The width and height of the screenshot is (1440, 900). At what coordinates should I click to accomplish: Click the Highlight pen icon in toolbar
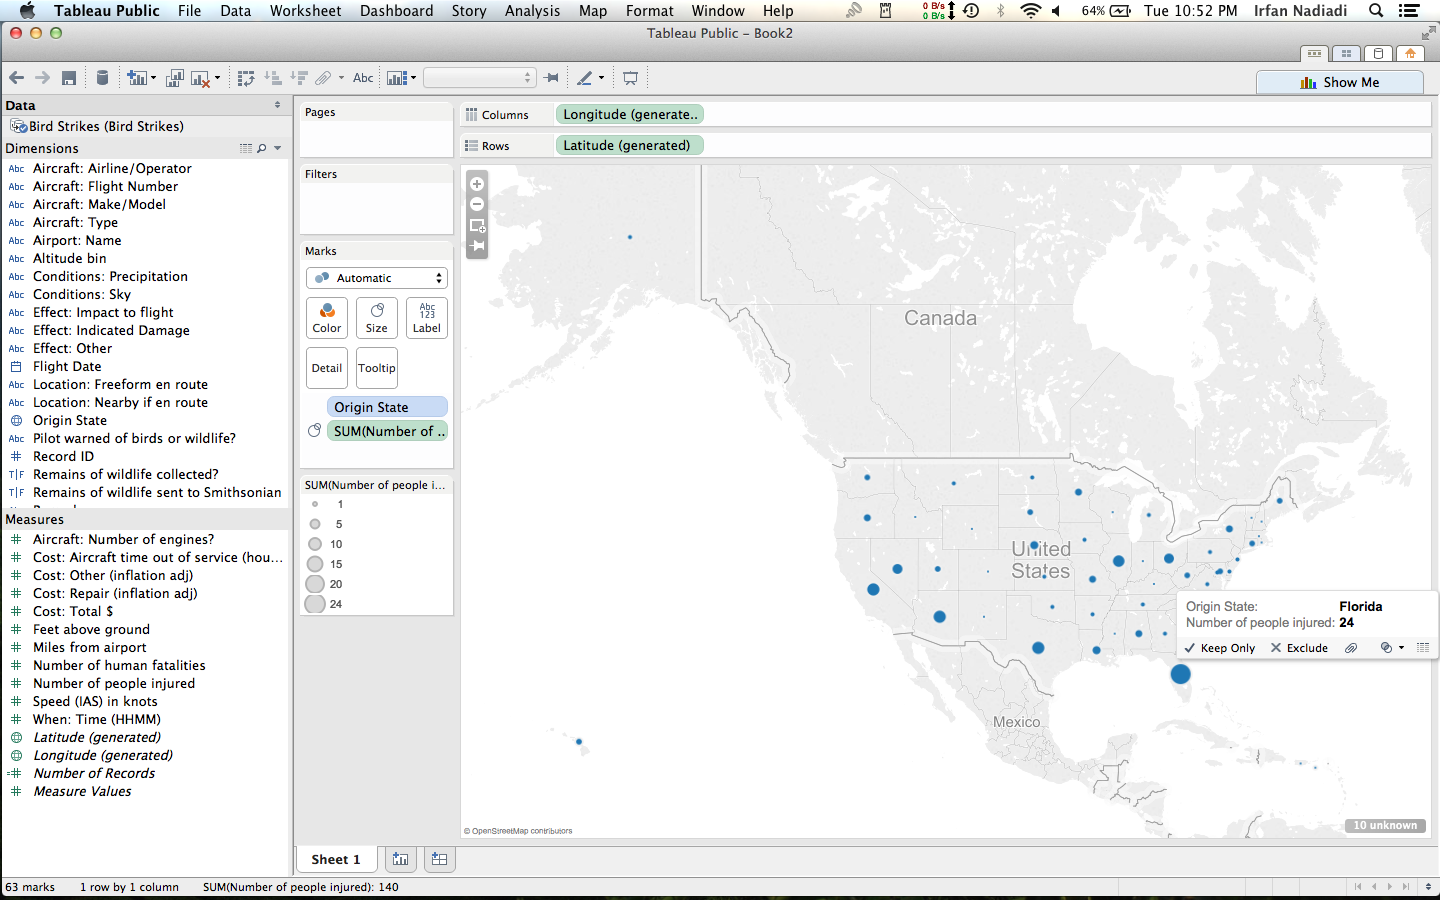(585, 78)
